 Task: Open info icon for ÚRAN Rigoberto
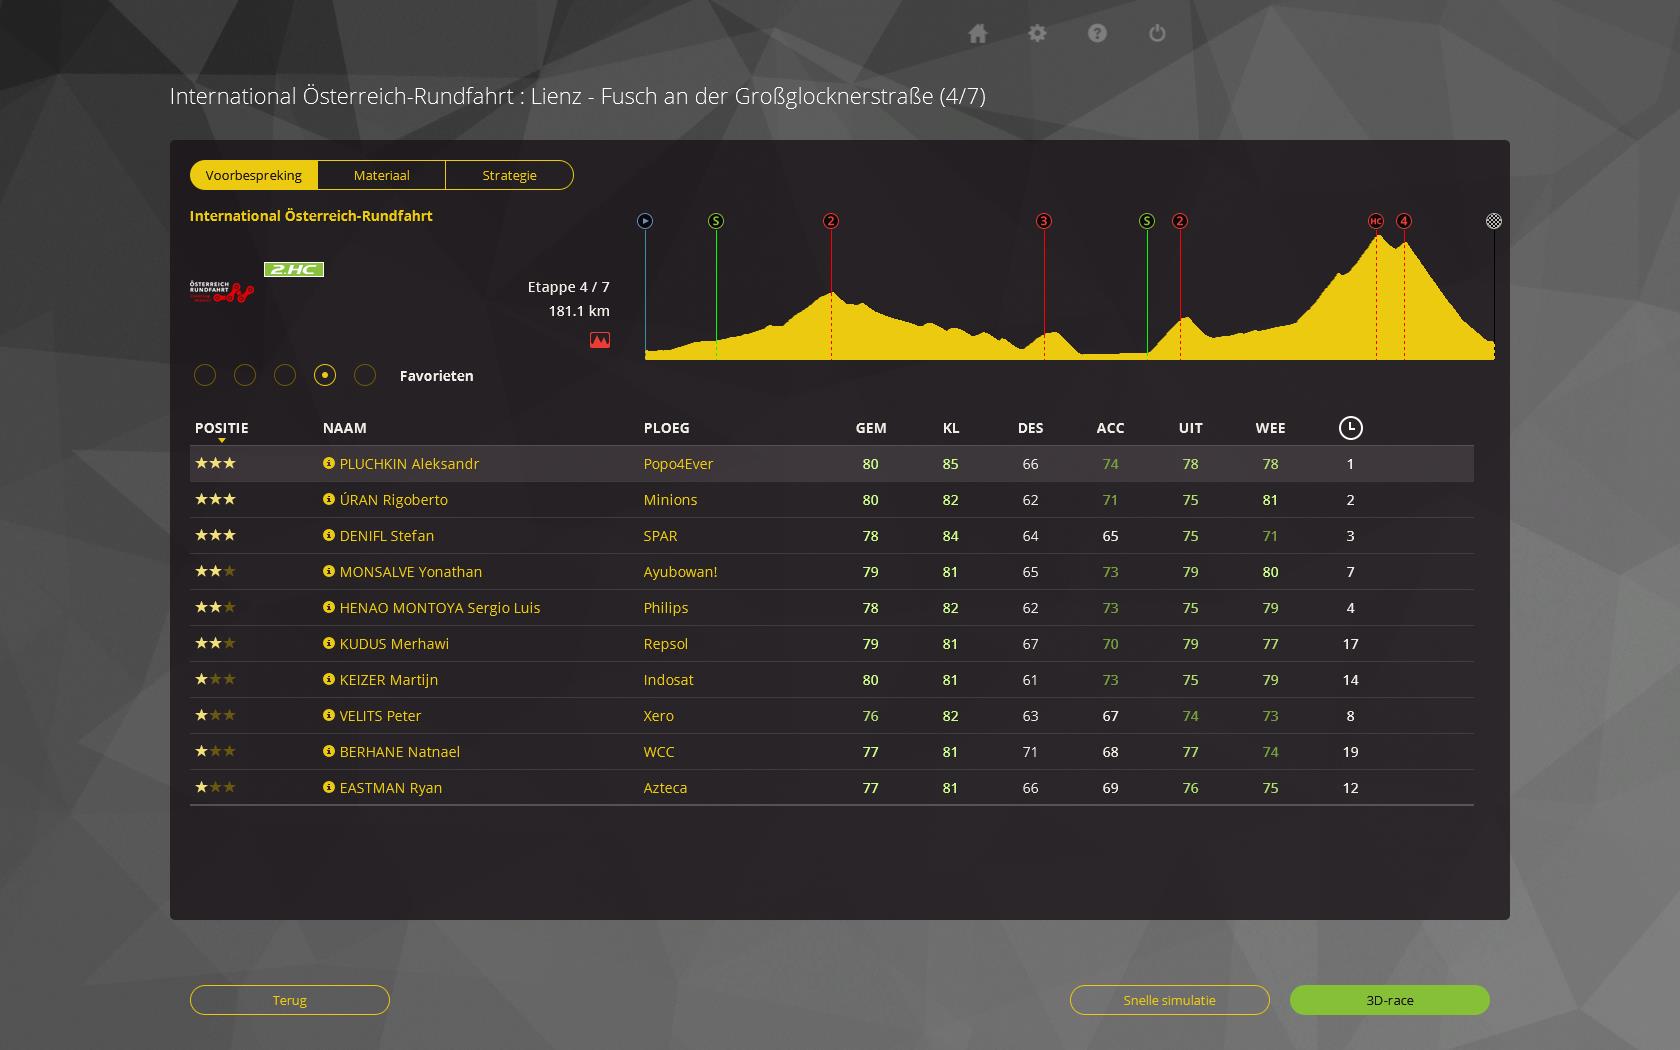point(328,499)
